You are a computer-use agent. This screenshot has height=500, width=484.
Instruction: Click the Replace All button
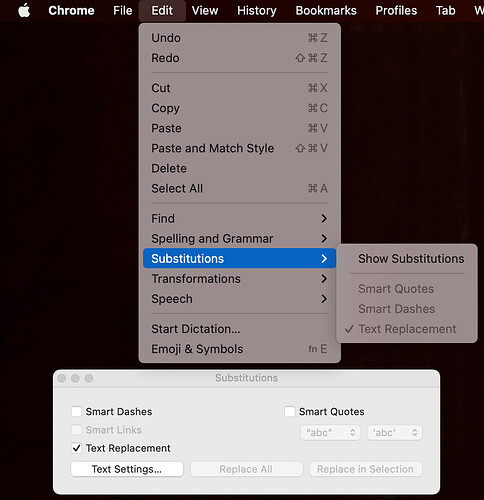[246, 469]
